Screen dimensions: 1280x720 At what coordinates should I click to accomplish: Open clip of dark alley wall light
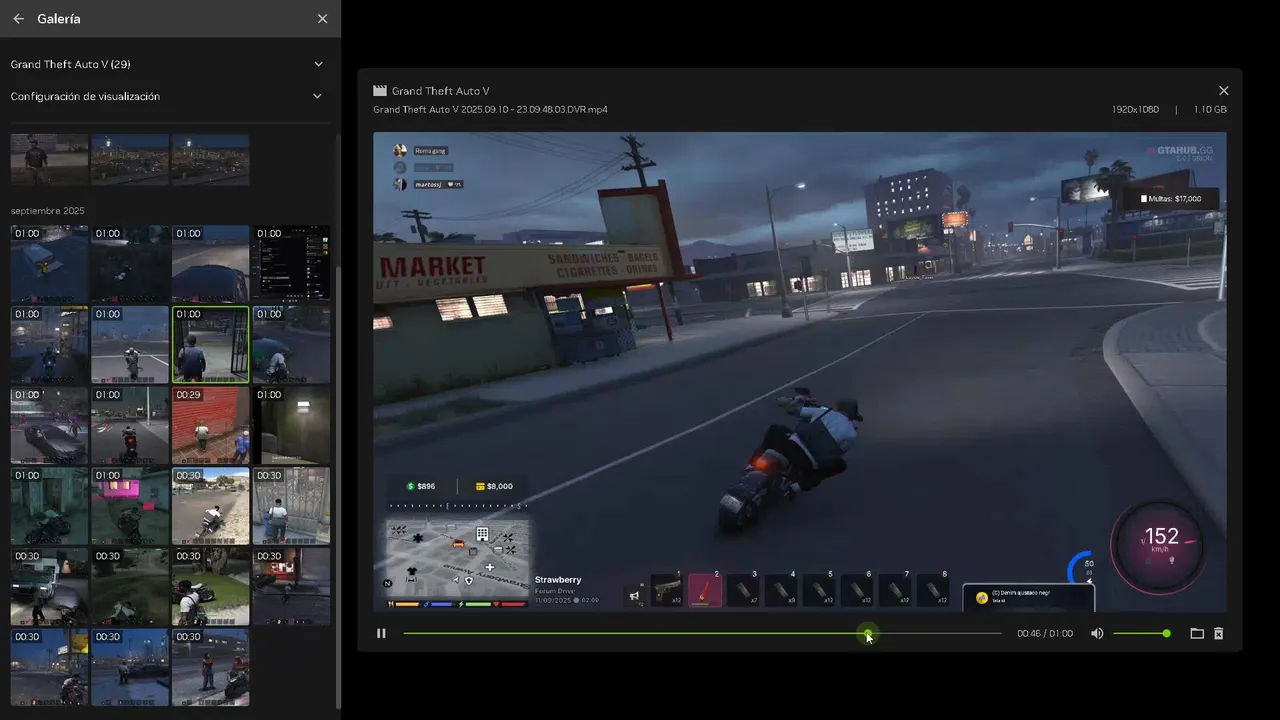coord(291,425)
